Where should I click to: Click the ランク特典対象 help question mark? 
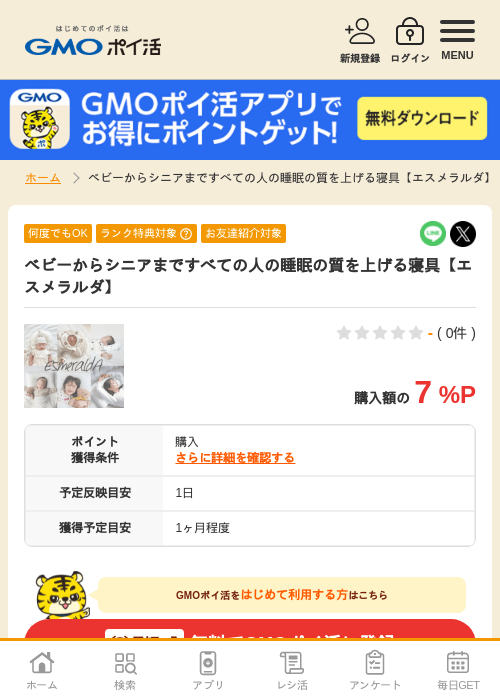coord(186,233)
